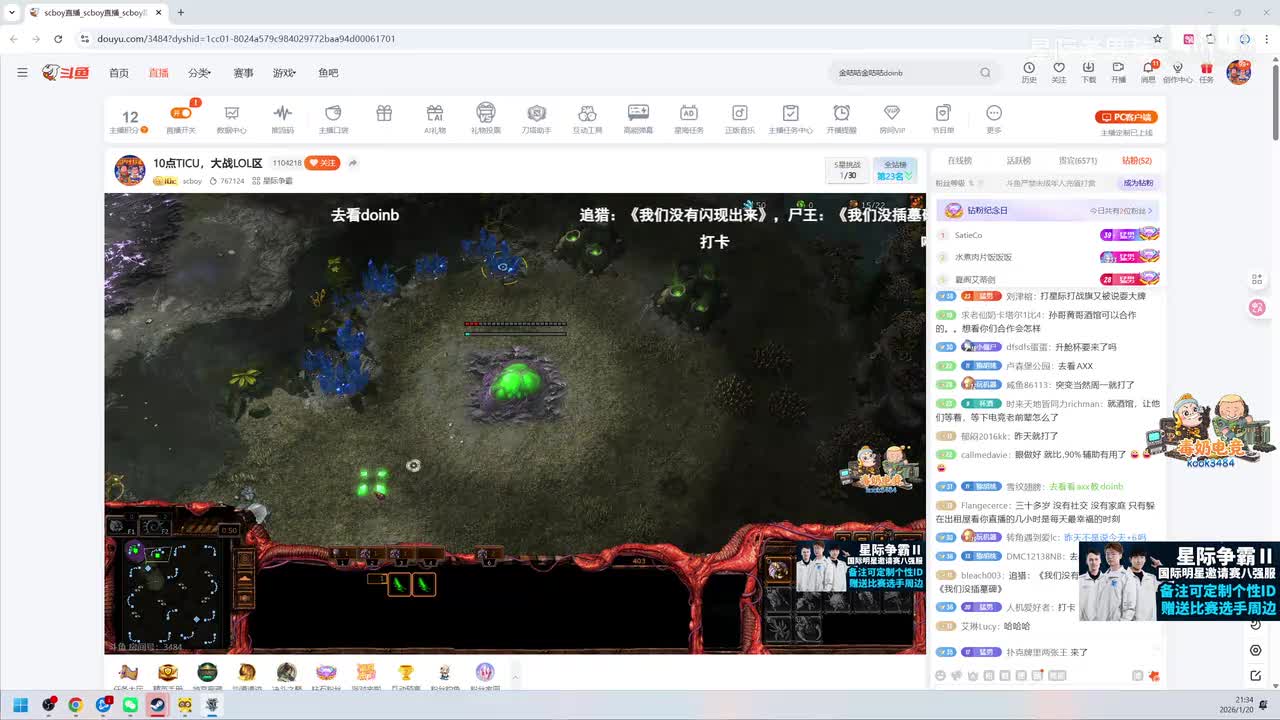Click the 更多 more tools icon

pyautogui.click(x=994, y=119)
